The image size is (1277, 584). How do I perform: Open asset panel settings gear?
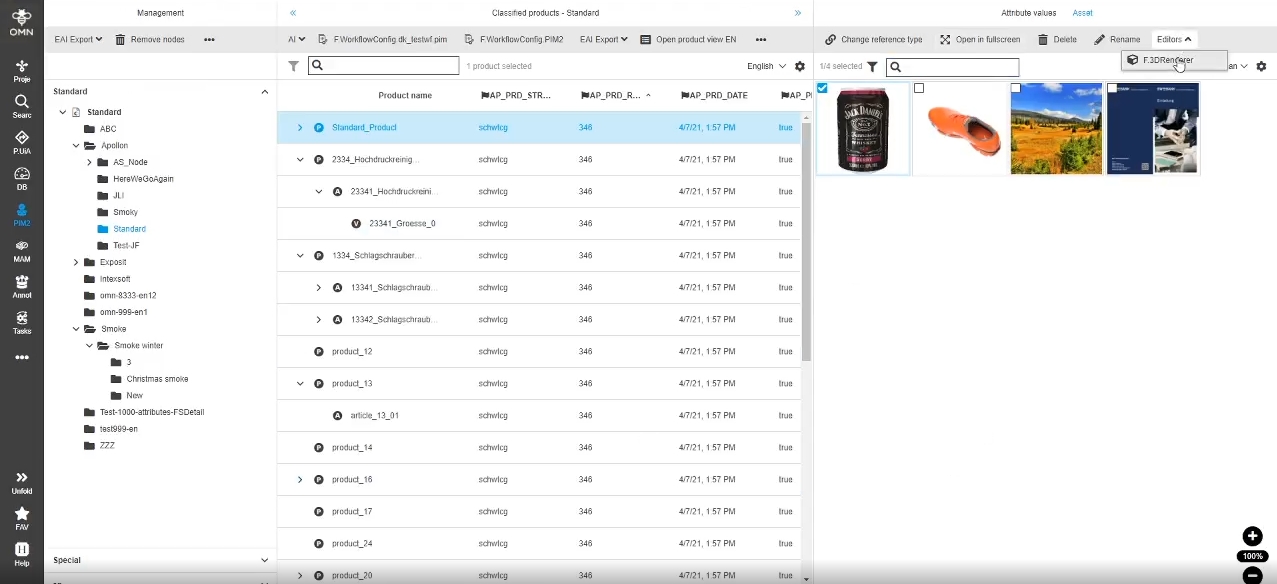[x=1261, y=66]
